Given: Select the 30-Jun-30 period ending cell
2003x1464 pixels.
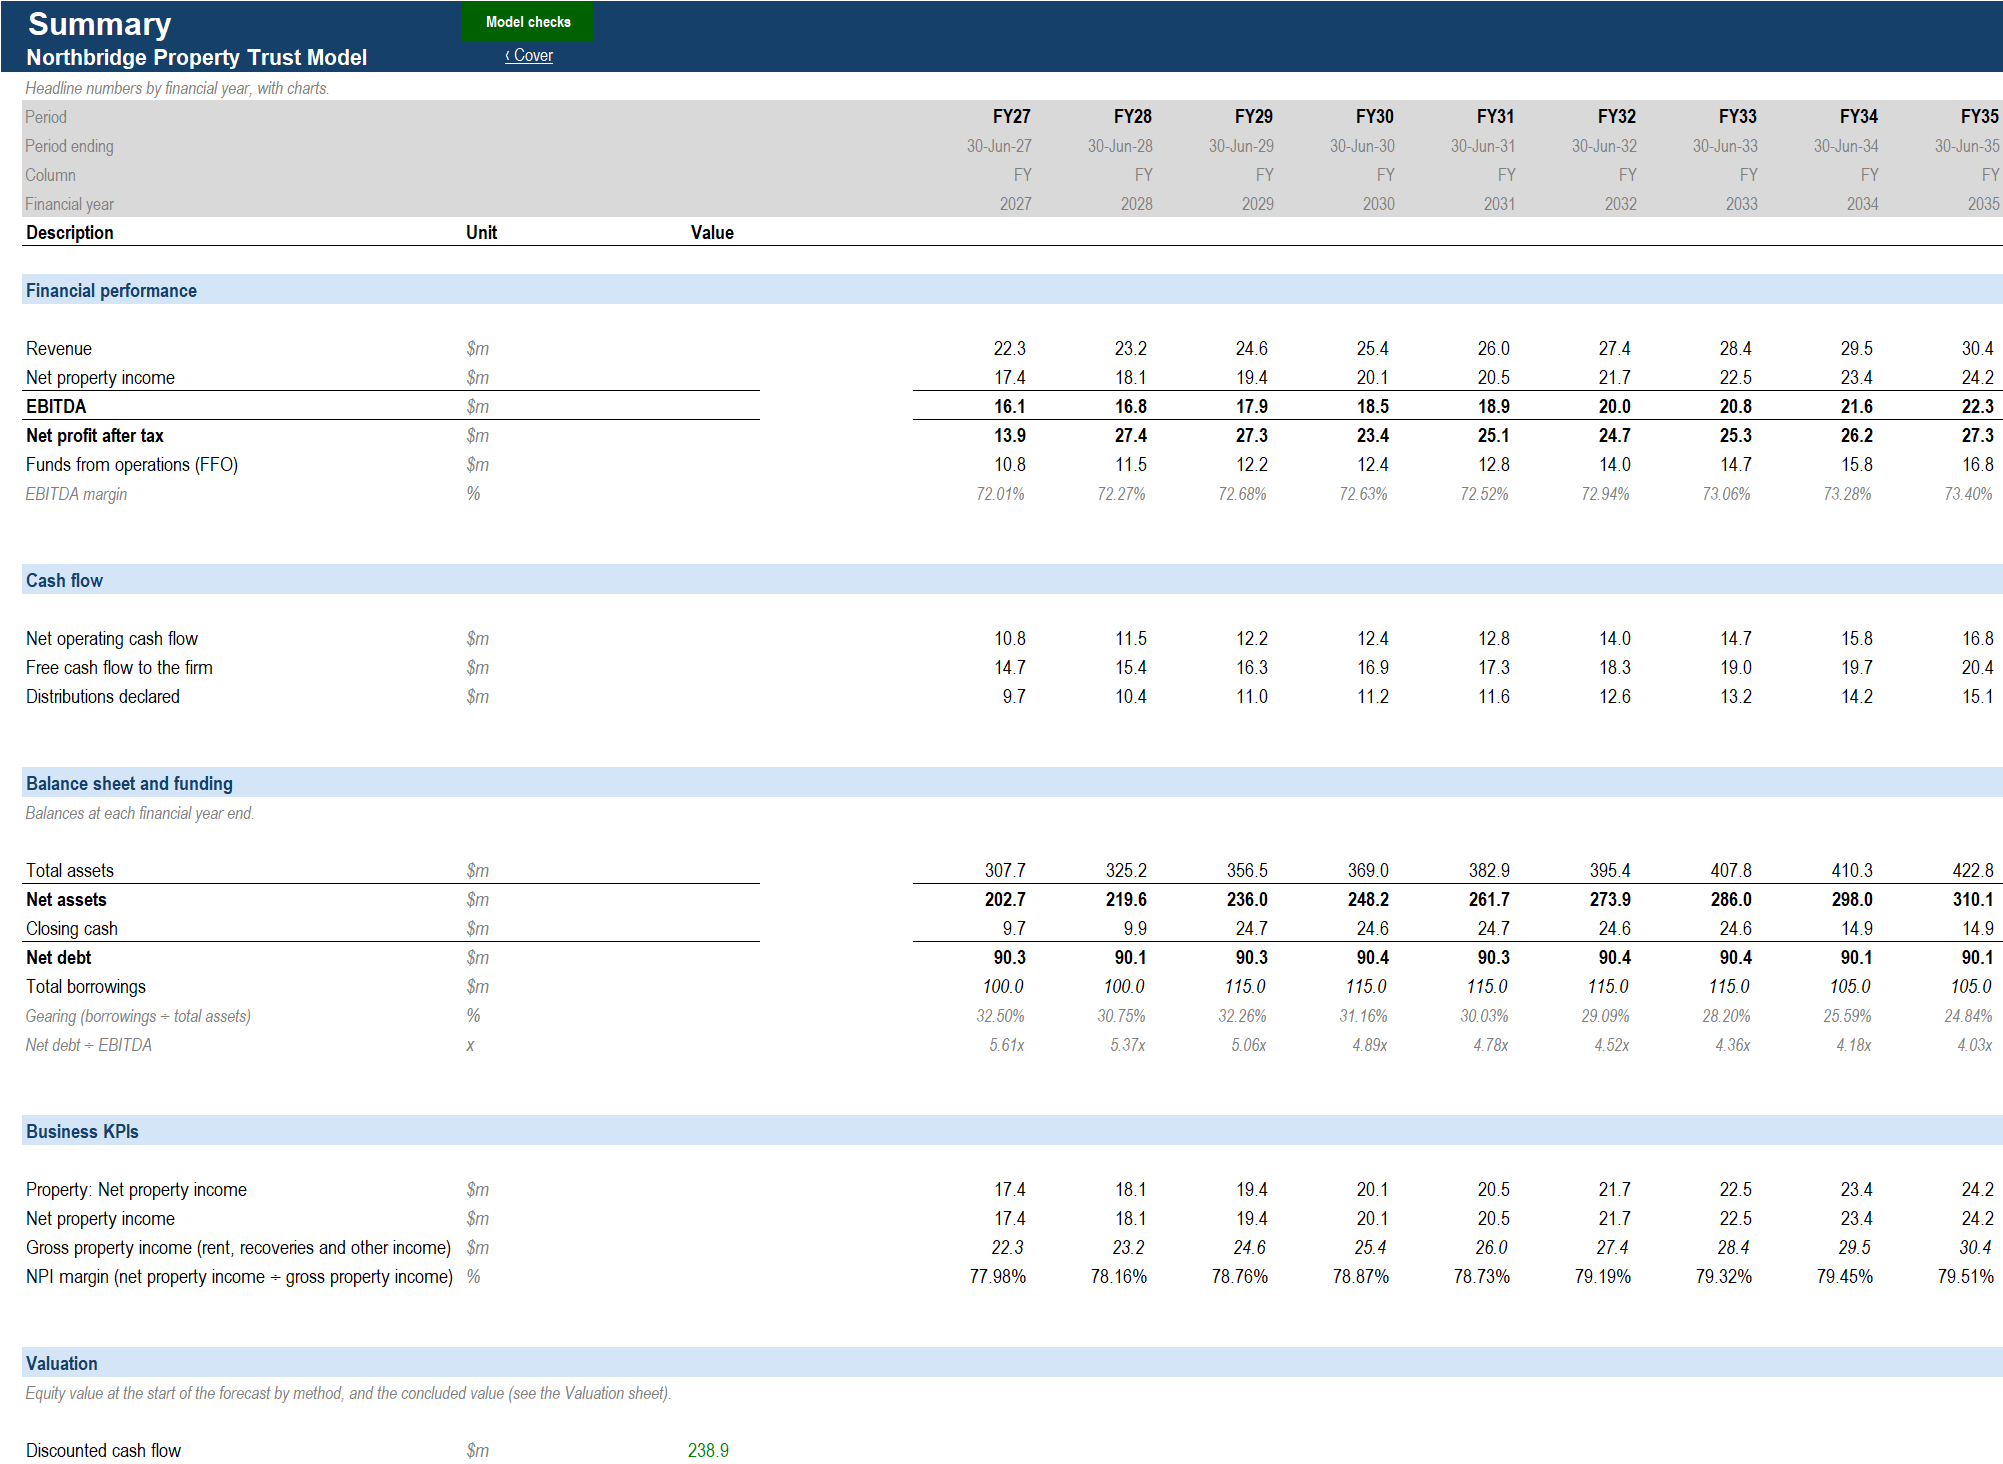Looking at the screenshot, I should pyautogui.click(x=1362, y=146).
